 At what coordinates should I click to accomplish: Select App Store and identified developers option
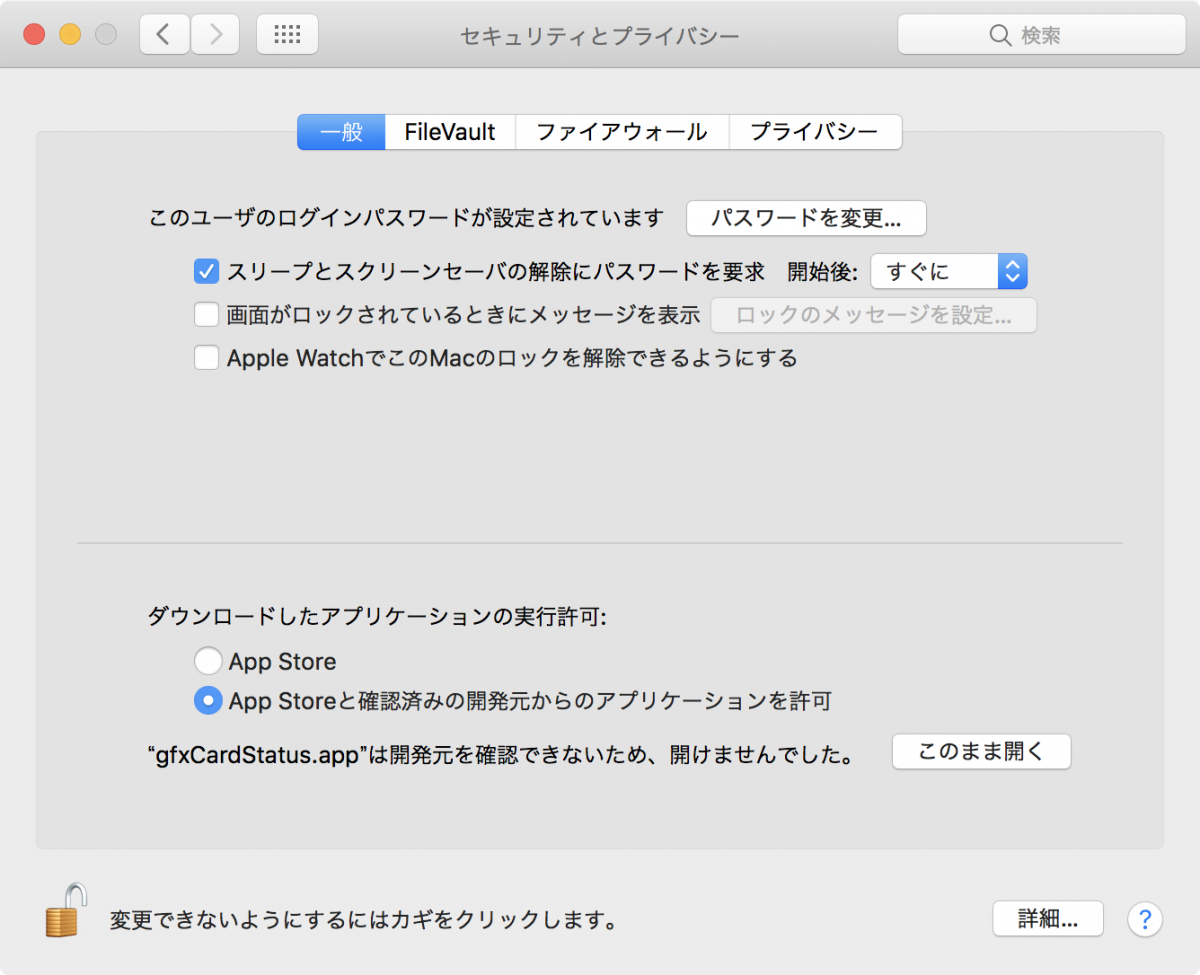pos(208,700)
